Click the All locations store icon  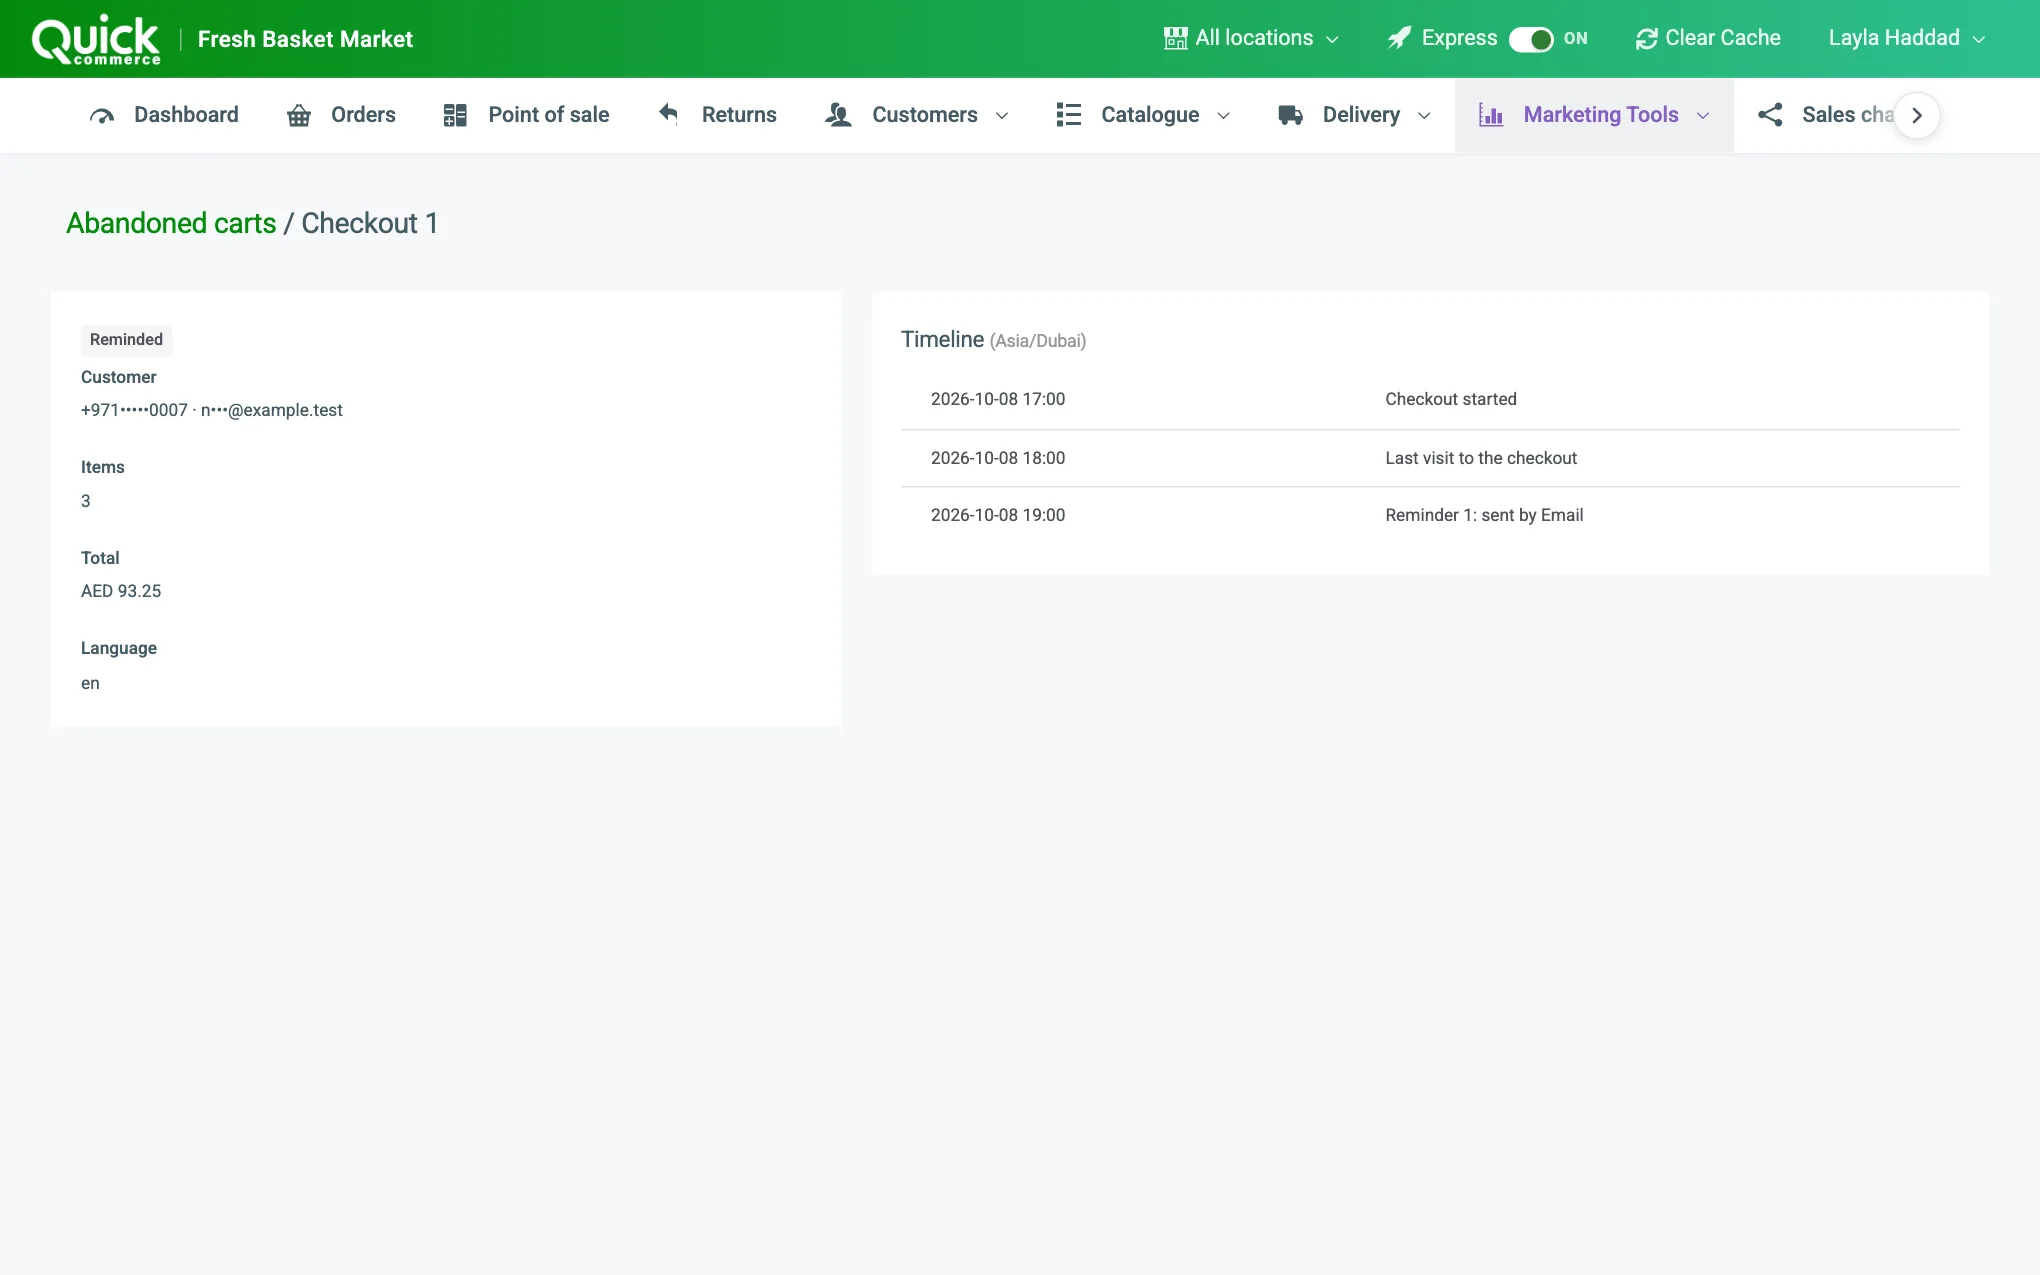pos(1176,39)
